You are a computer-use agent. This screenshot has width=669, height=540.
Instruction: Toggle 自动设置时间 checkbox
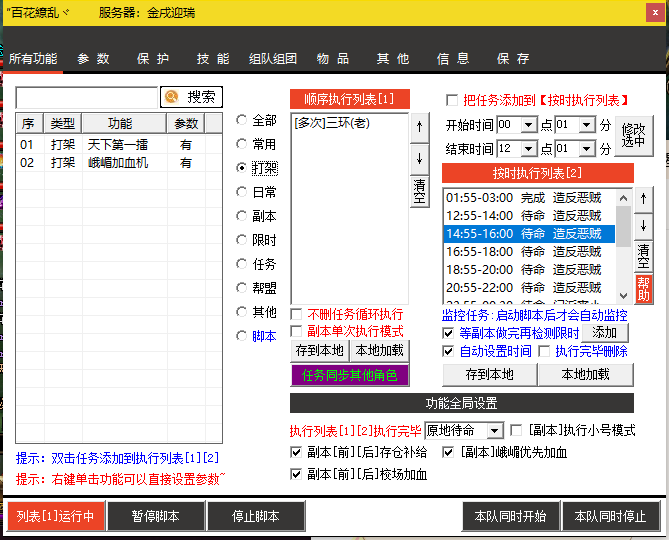448,351
